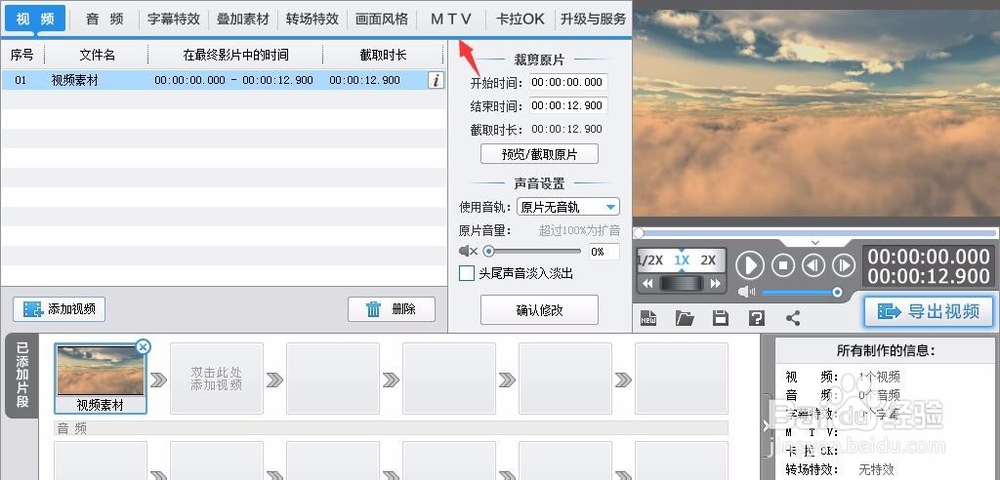Set the playback speed to 1X
Viewport: 1000px width, 480px height.
point(682,260)
